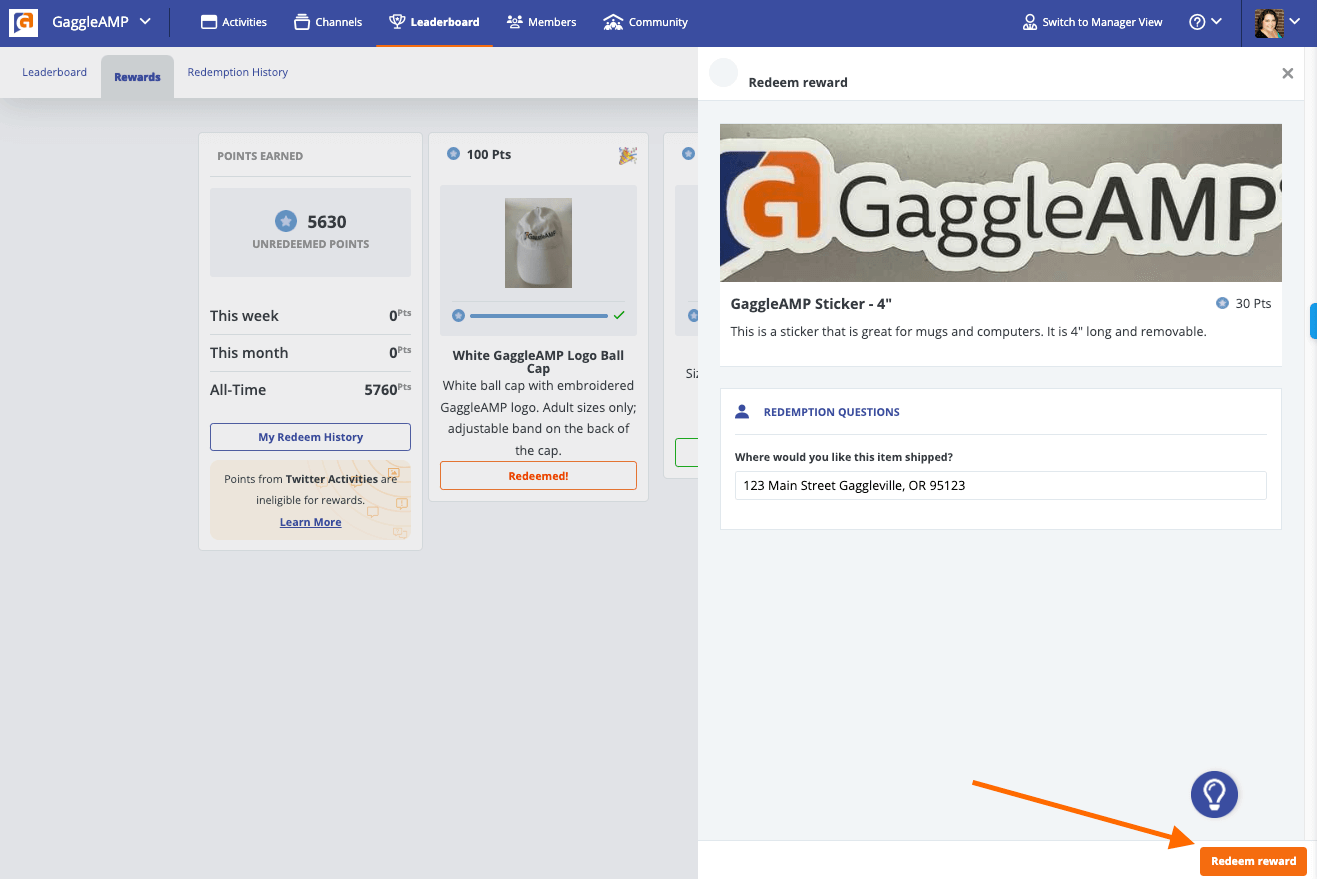
Task: Click the Leaderboard trophy icon
Action: (397, 22)
